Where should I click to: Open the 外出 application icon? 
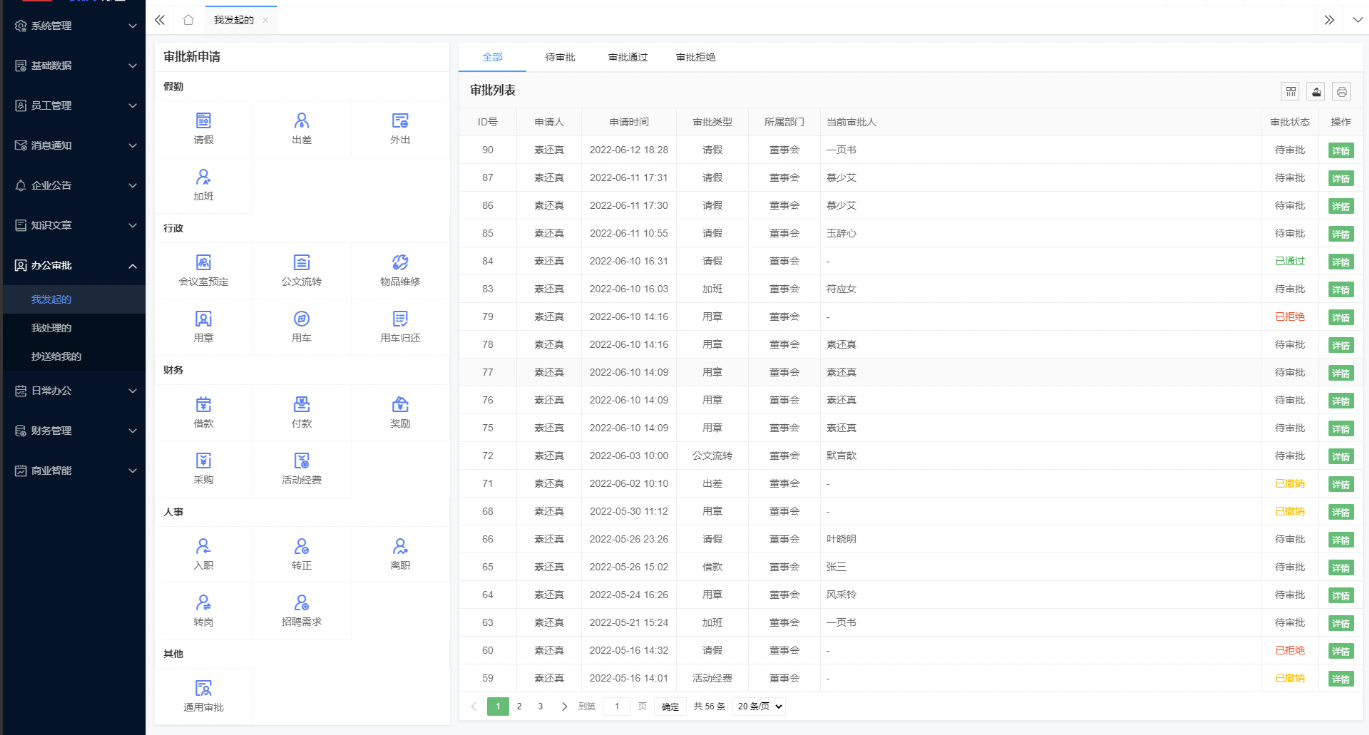click(400, 120)
